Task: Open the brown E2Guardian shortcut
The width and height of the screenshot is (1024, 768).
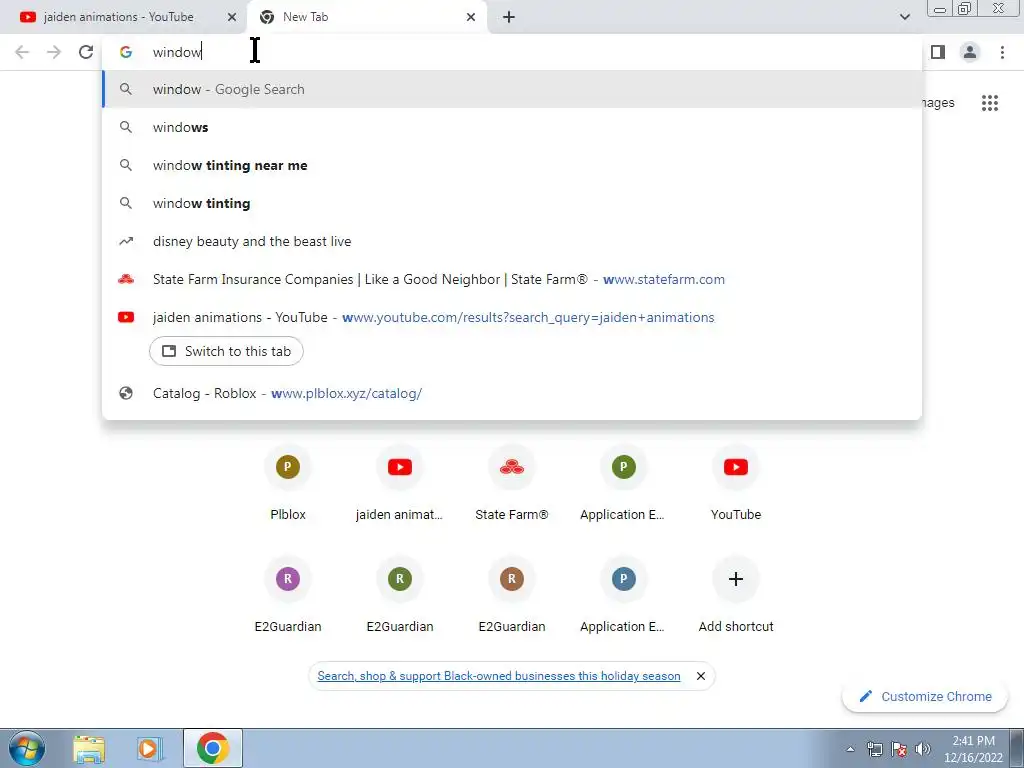Action: 512,594
